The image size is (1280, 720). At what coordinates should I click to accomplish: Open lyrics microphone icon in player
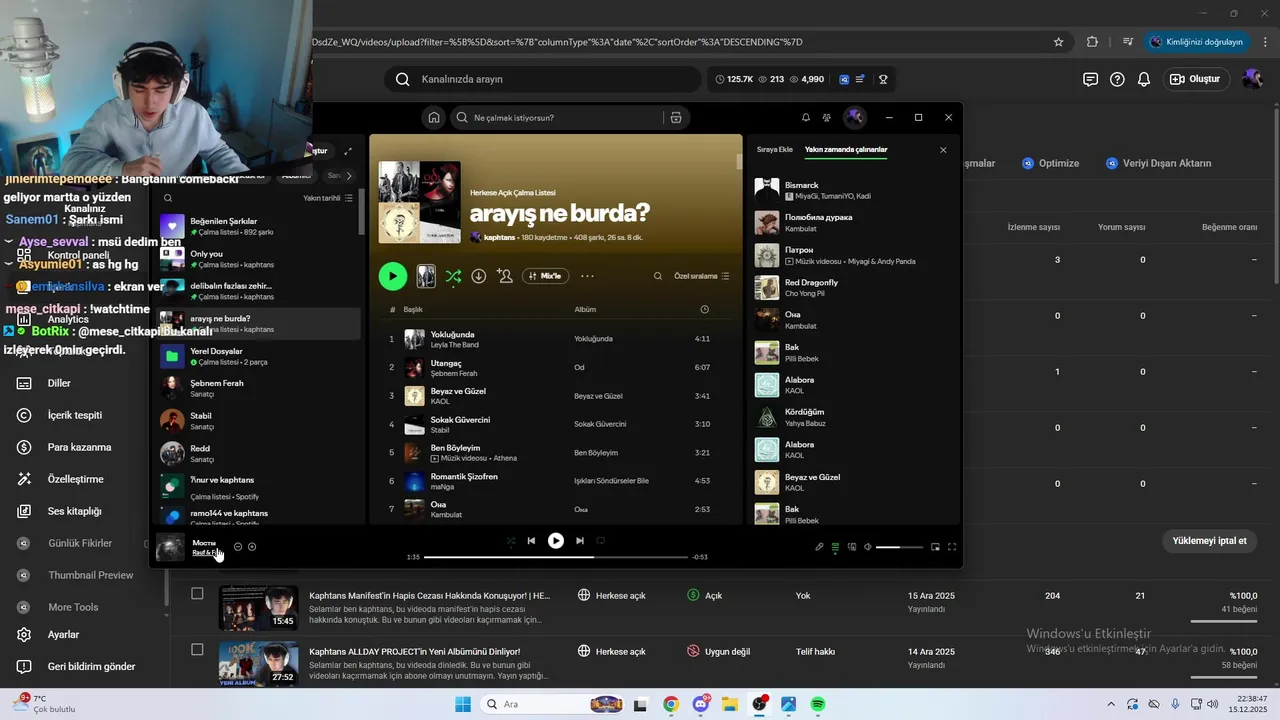pyautogui.click(x=819, y=547)
